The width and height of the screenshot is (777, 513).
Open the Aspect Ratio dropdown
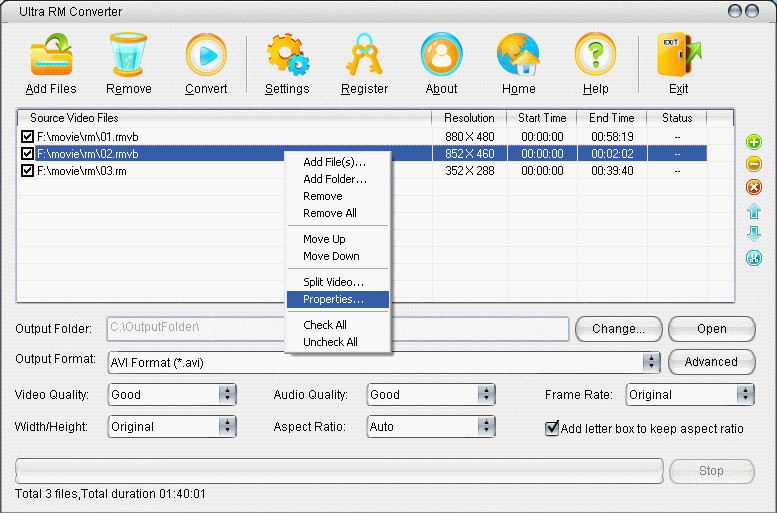(x=431, y=427)
